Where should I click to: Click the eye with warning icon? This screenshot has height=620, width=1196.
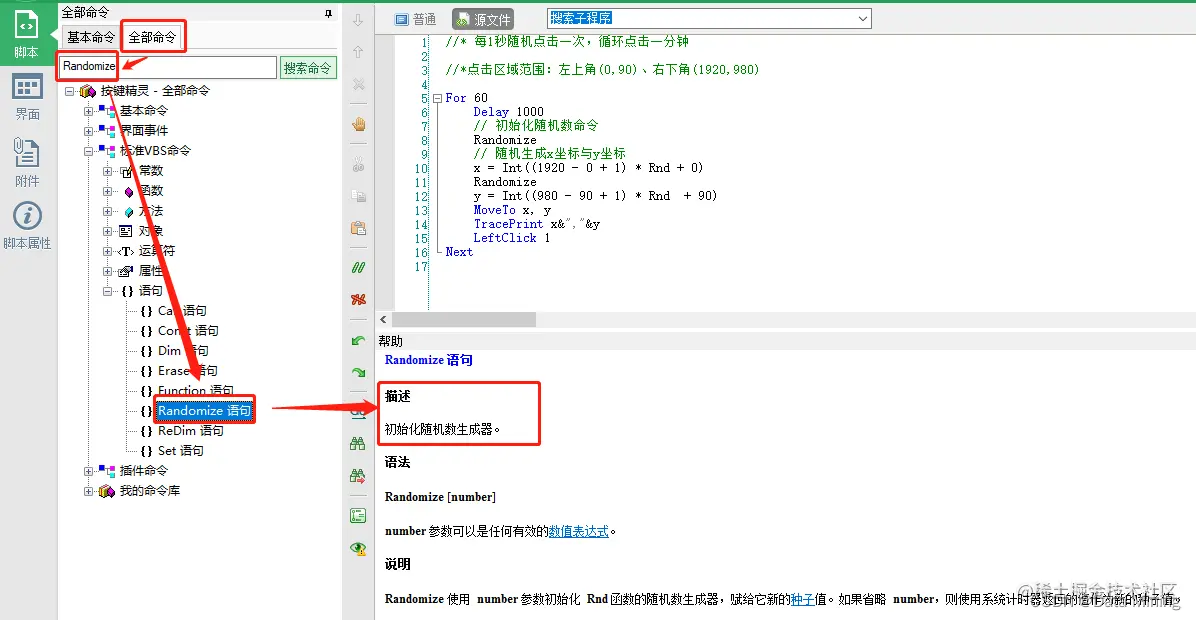tap(358, 548)
